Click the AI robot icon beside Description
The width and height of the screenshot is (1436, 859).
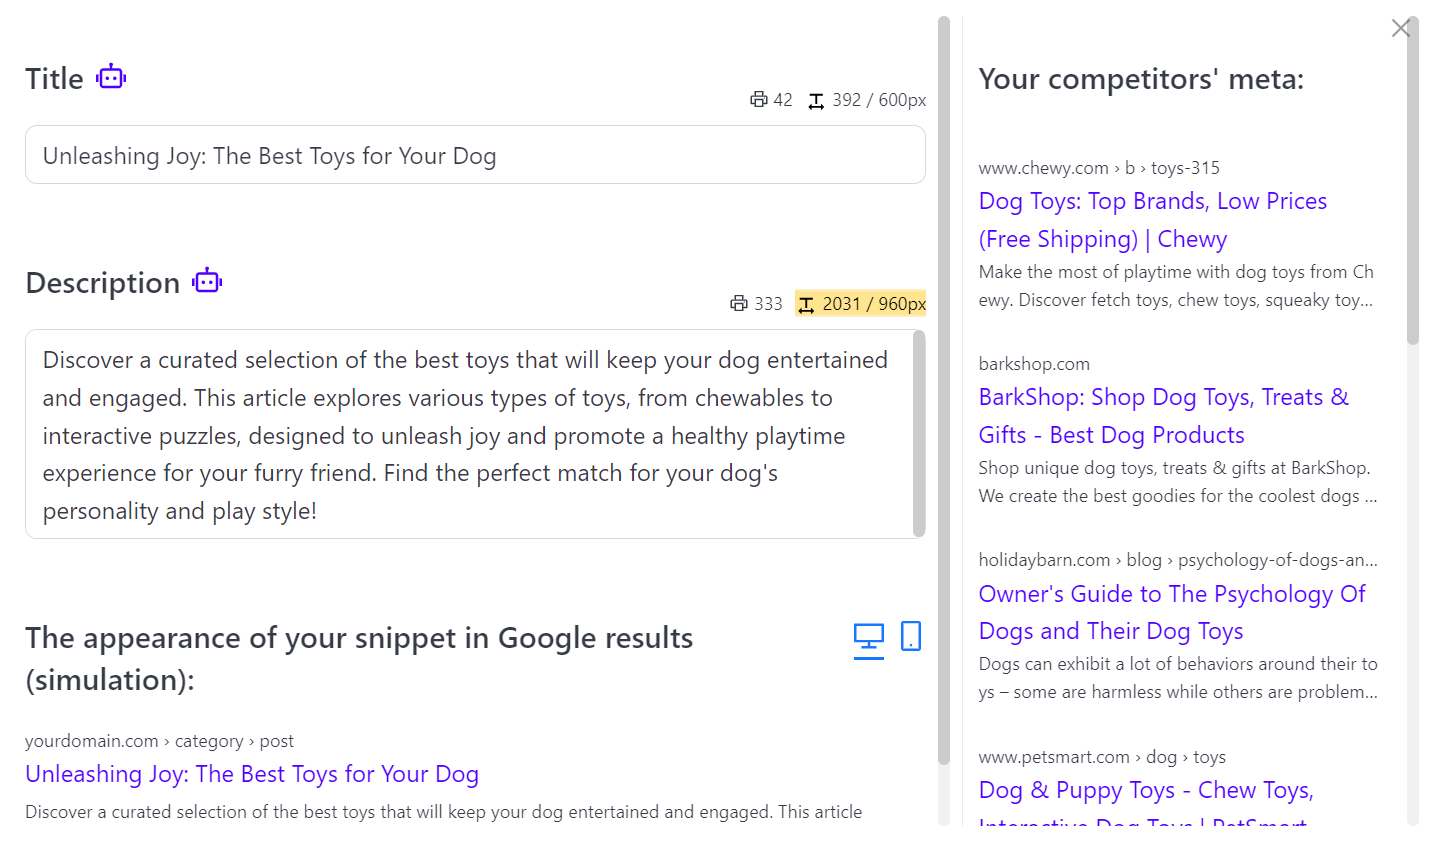click(207, 281)
